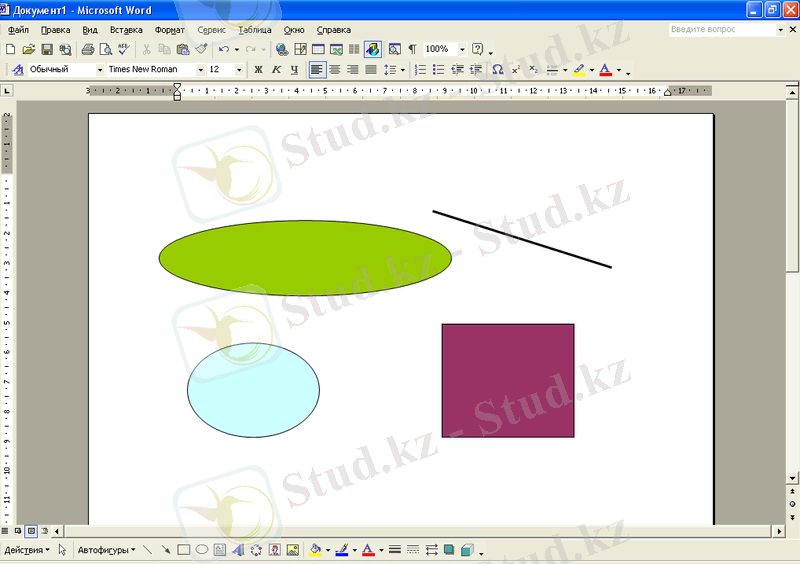The image size is (800, 564).
Task: Expand the undo history arrow
Action: [236, 50]
